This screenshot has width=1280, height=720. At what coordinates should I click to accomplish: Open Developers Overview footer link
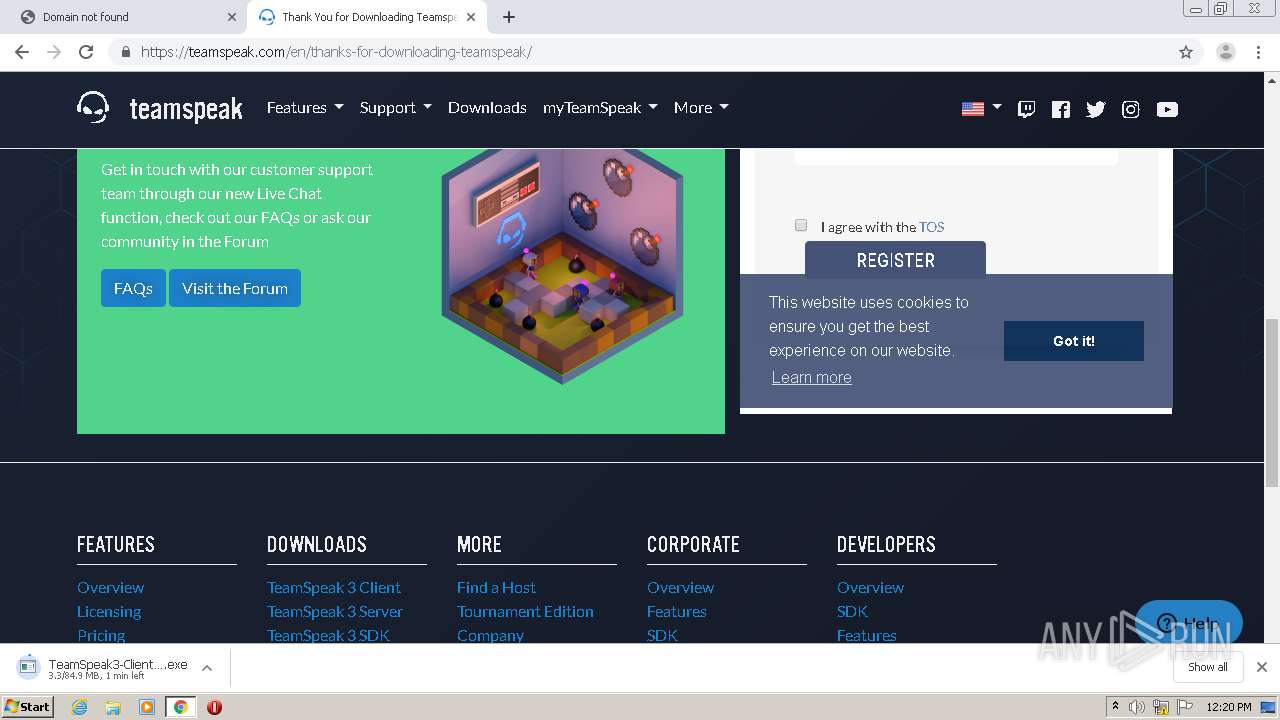871,587
